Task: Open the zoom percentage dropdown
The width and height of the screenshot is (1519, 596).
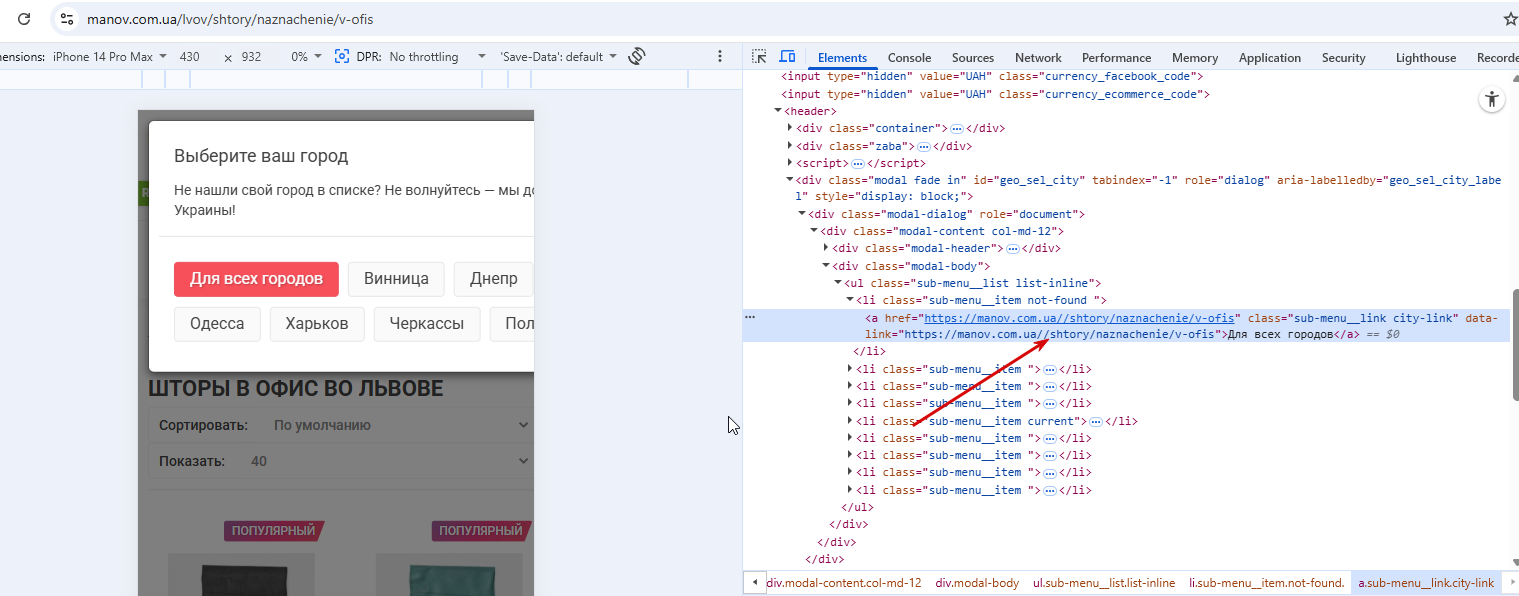Action: (306, 57)
